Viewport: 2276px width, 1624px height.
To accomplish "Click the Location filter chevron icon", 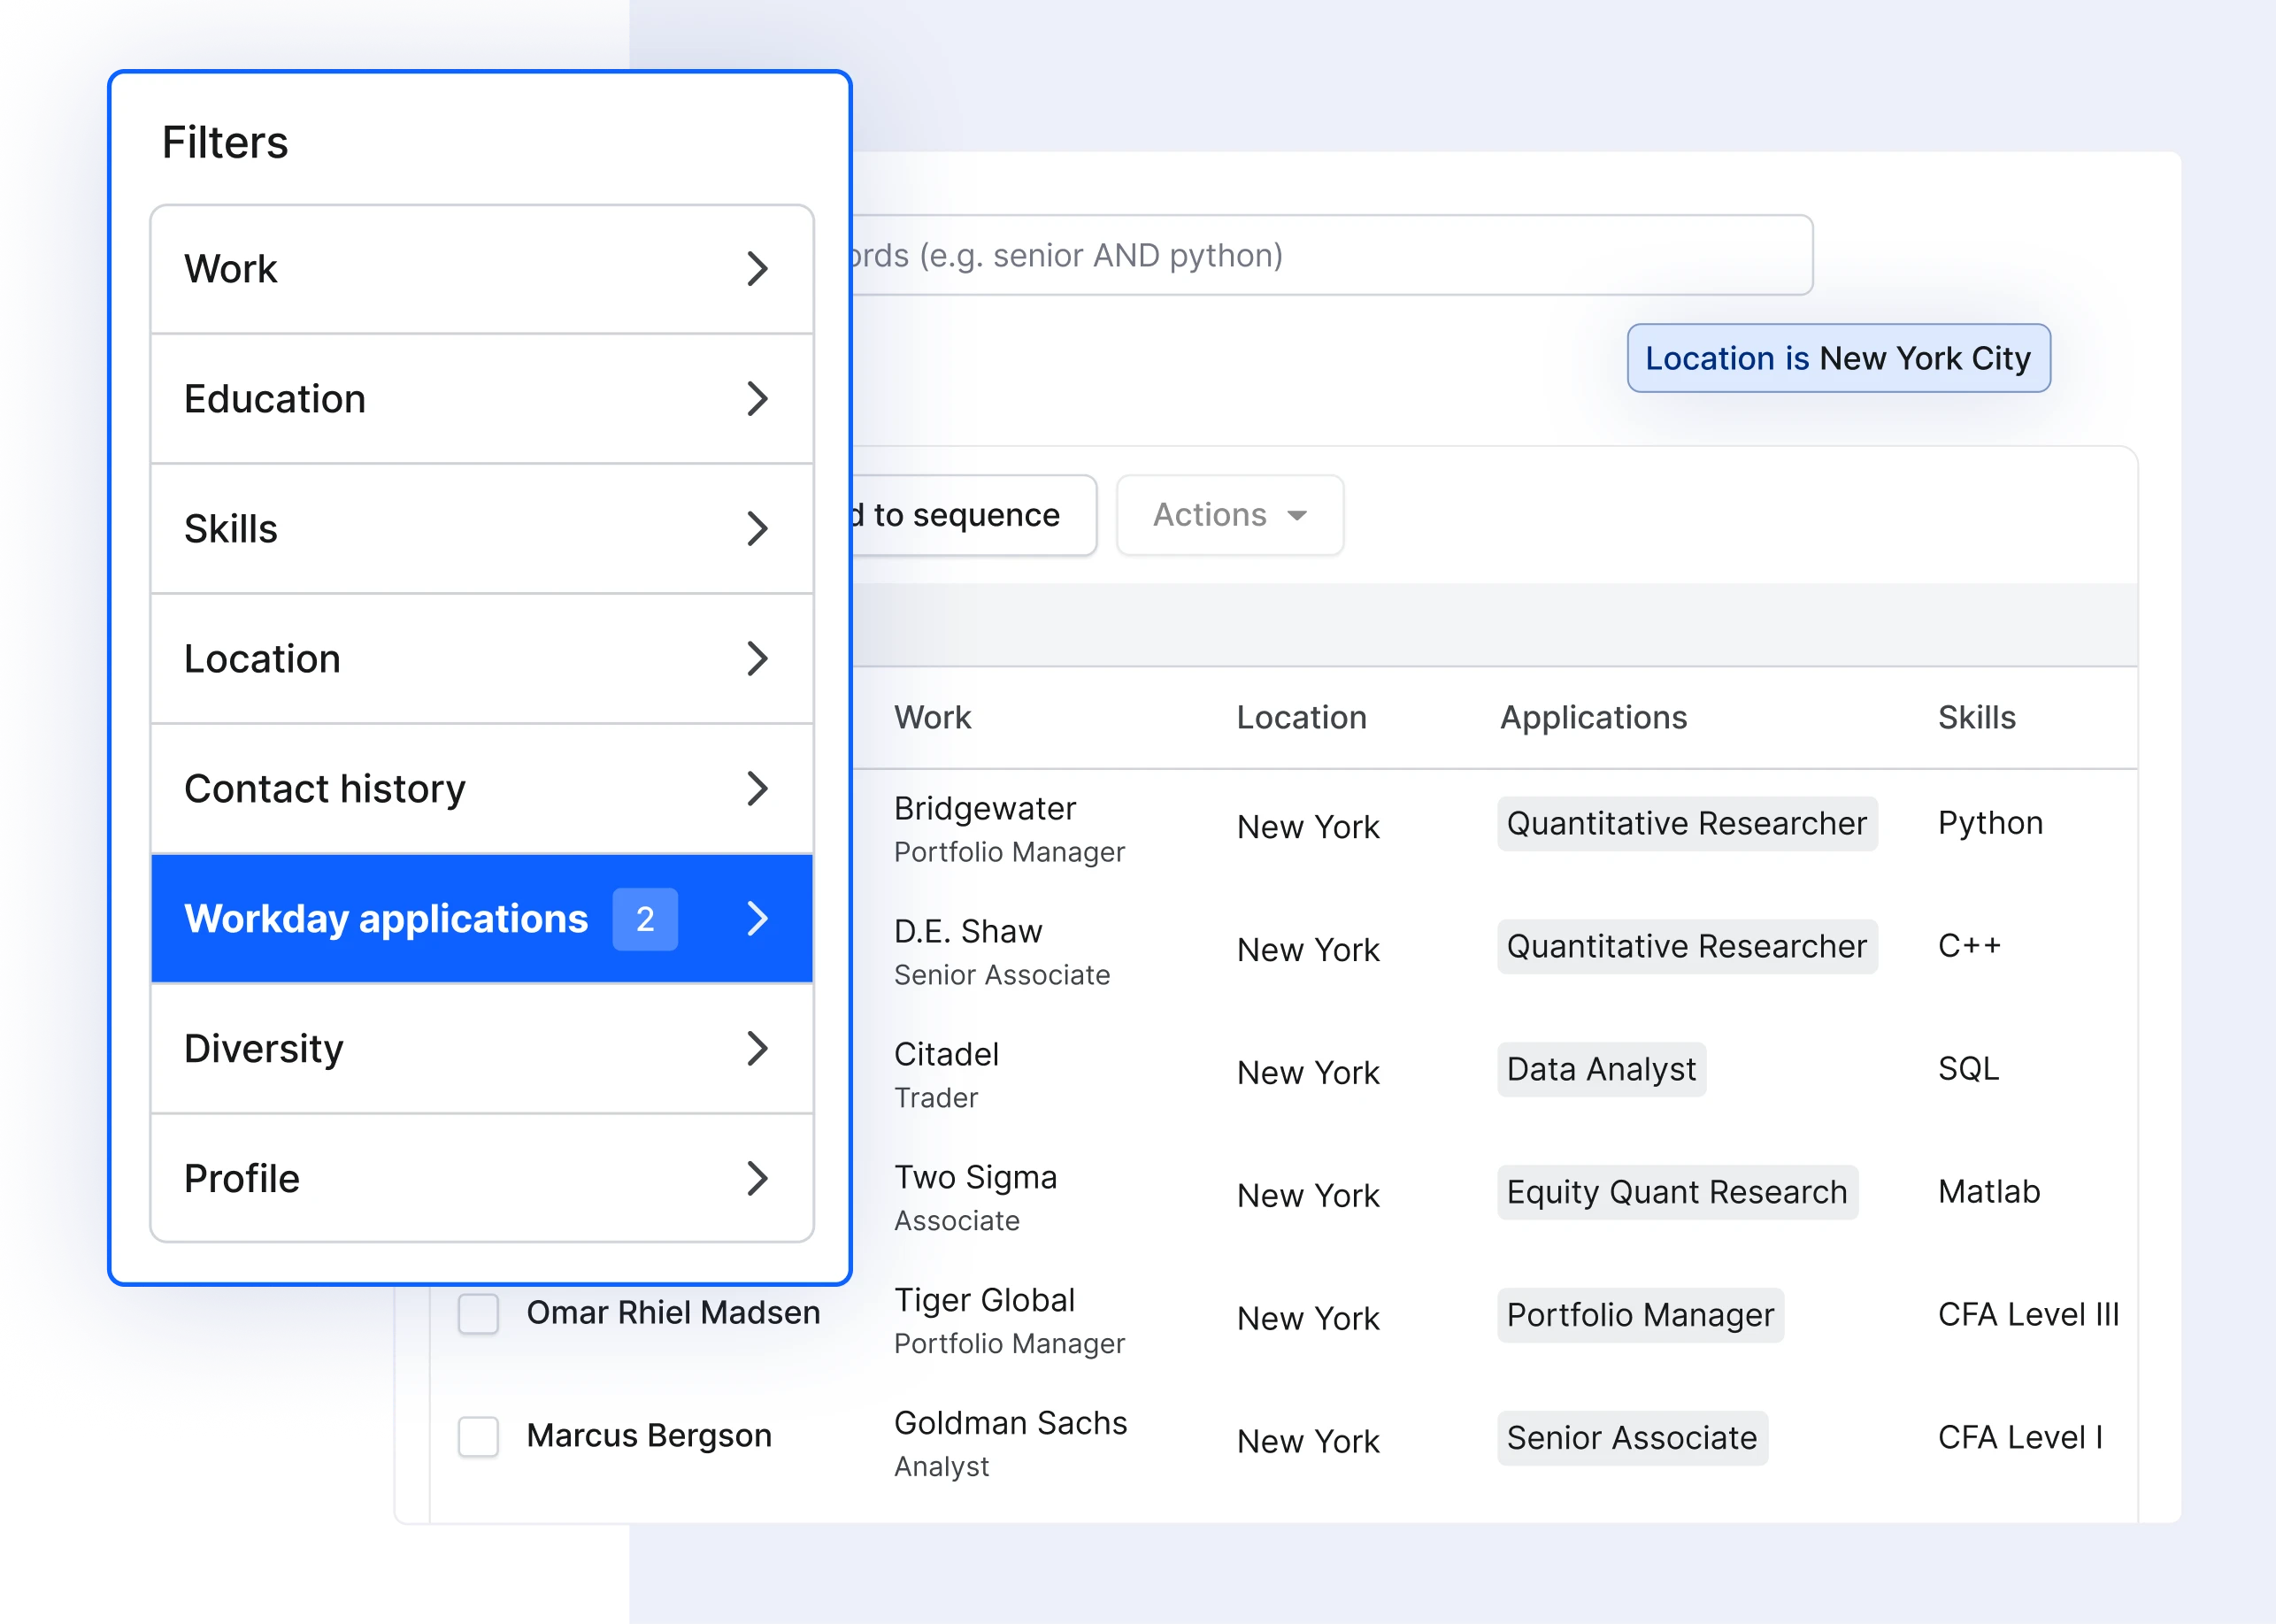I will 759,658.
